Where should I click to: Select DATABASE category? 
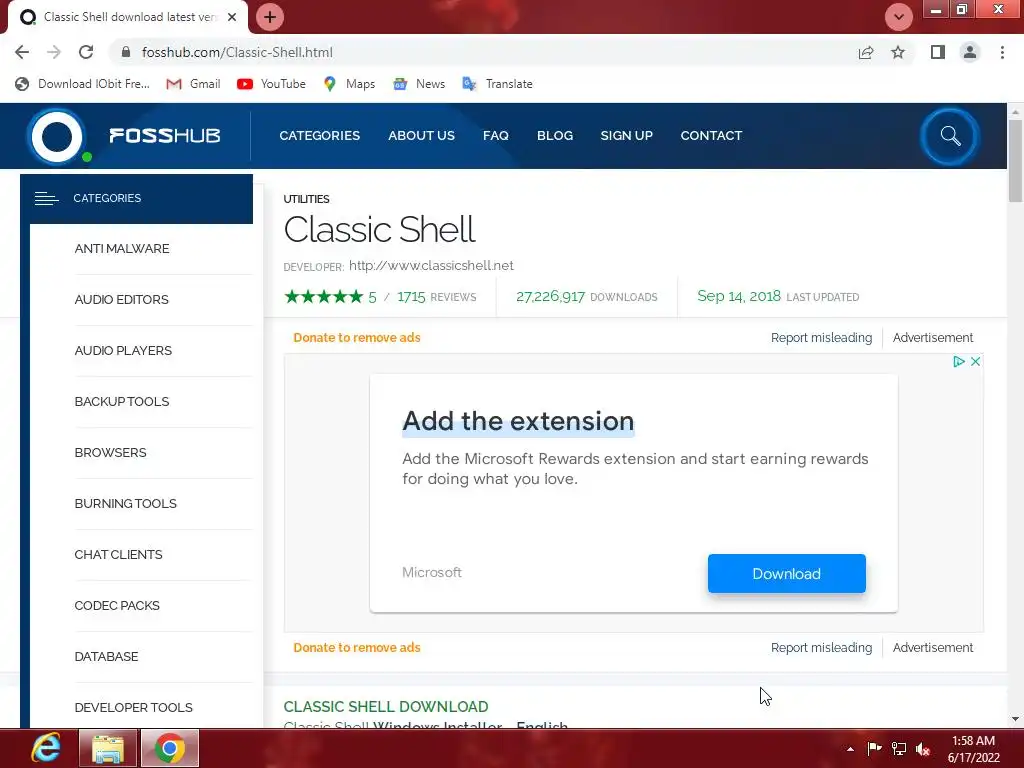(106, 656)
